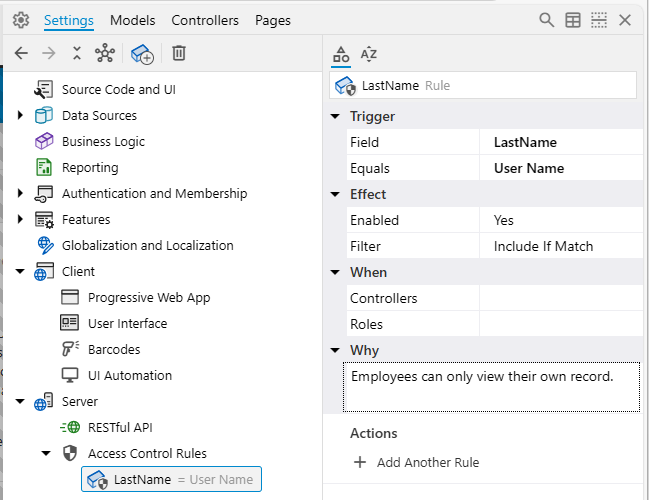Image resolution: width=649 pixels, height=500 pixels.
Task: Edit the Why description text box
Action: tap(491, 387)
